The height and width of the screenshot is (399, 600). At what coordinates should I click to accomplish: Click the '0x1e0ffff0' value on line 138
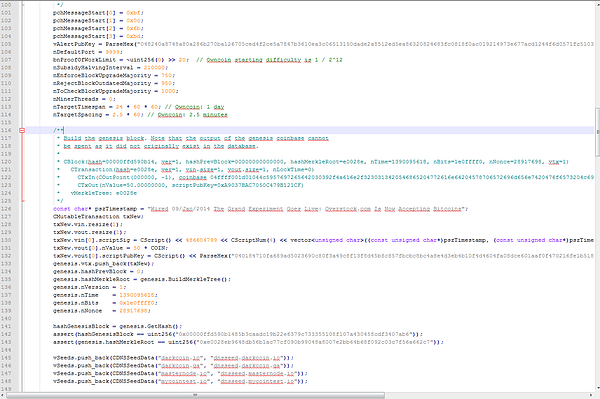[137, 303]
